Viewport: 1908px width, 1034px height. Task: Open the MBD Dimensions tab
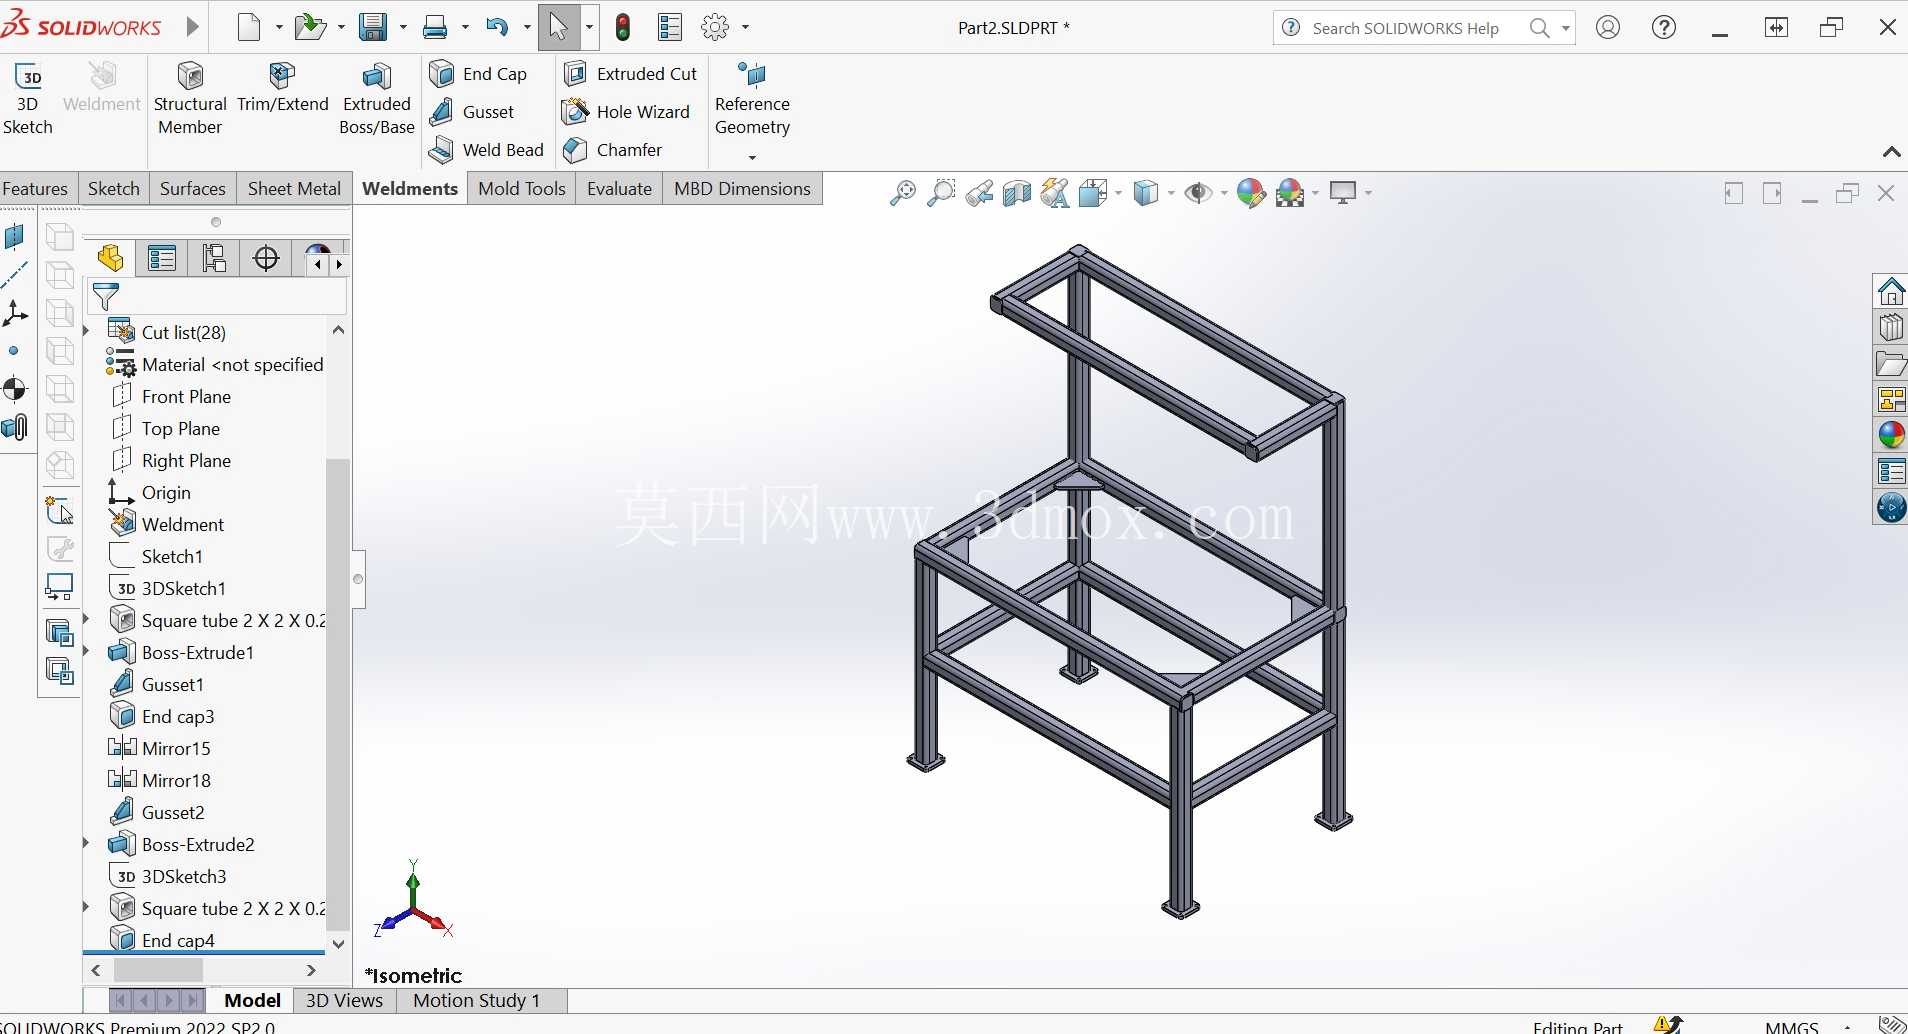point(742,189)
